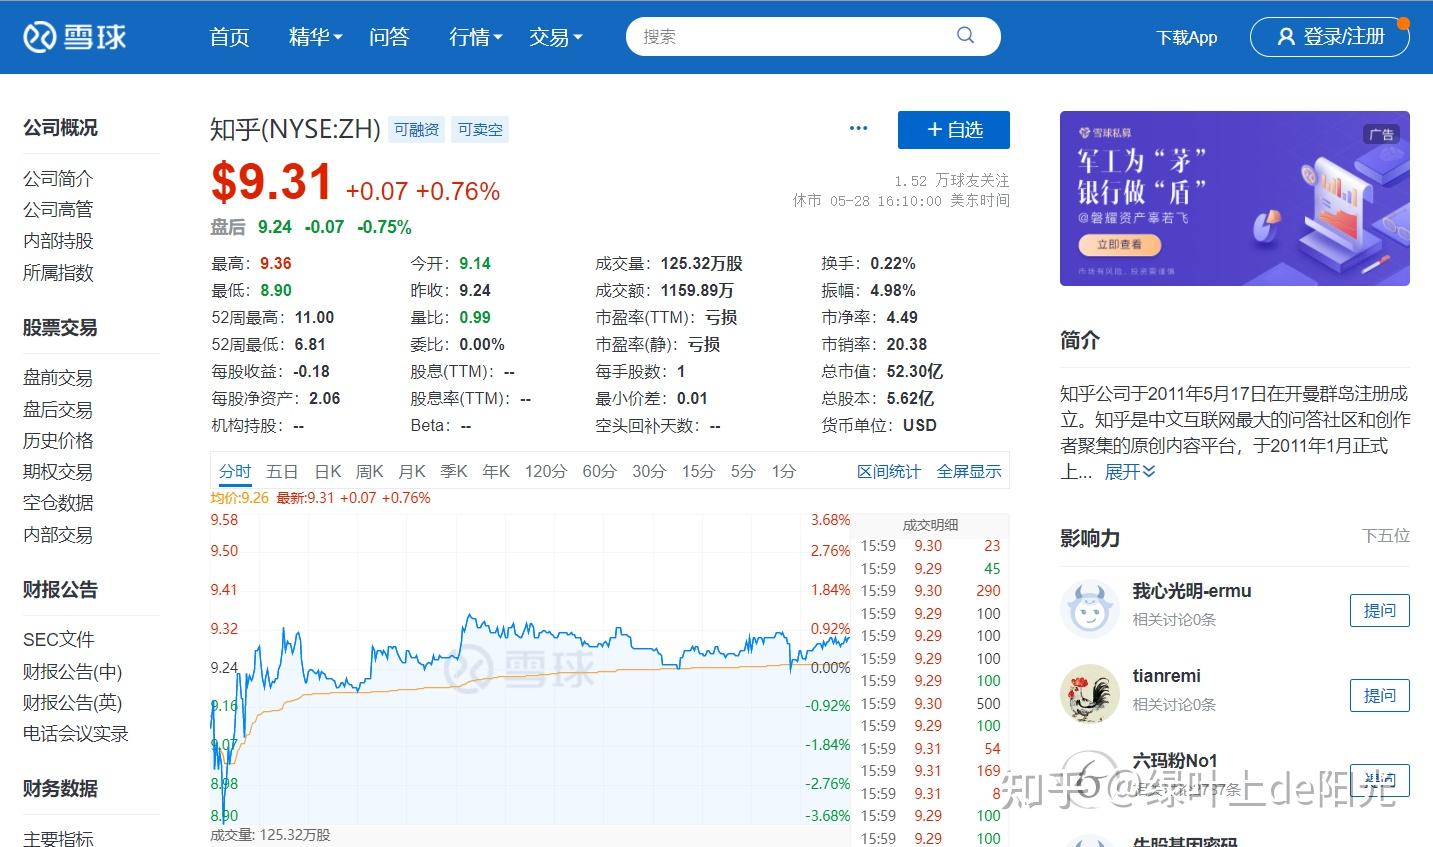Viewport: 1433px width, 847px height.
Task: Switch chart to 月K
Action: click(x=412, y=471)
